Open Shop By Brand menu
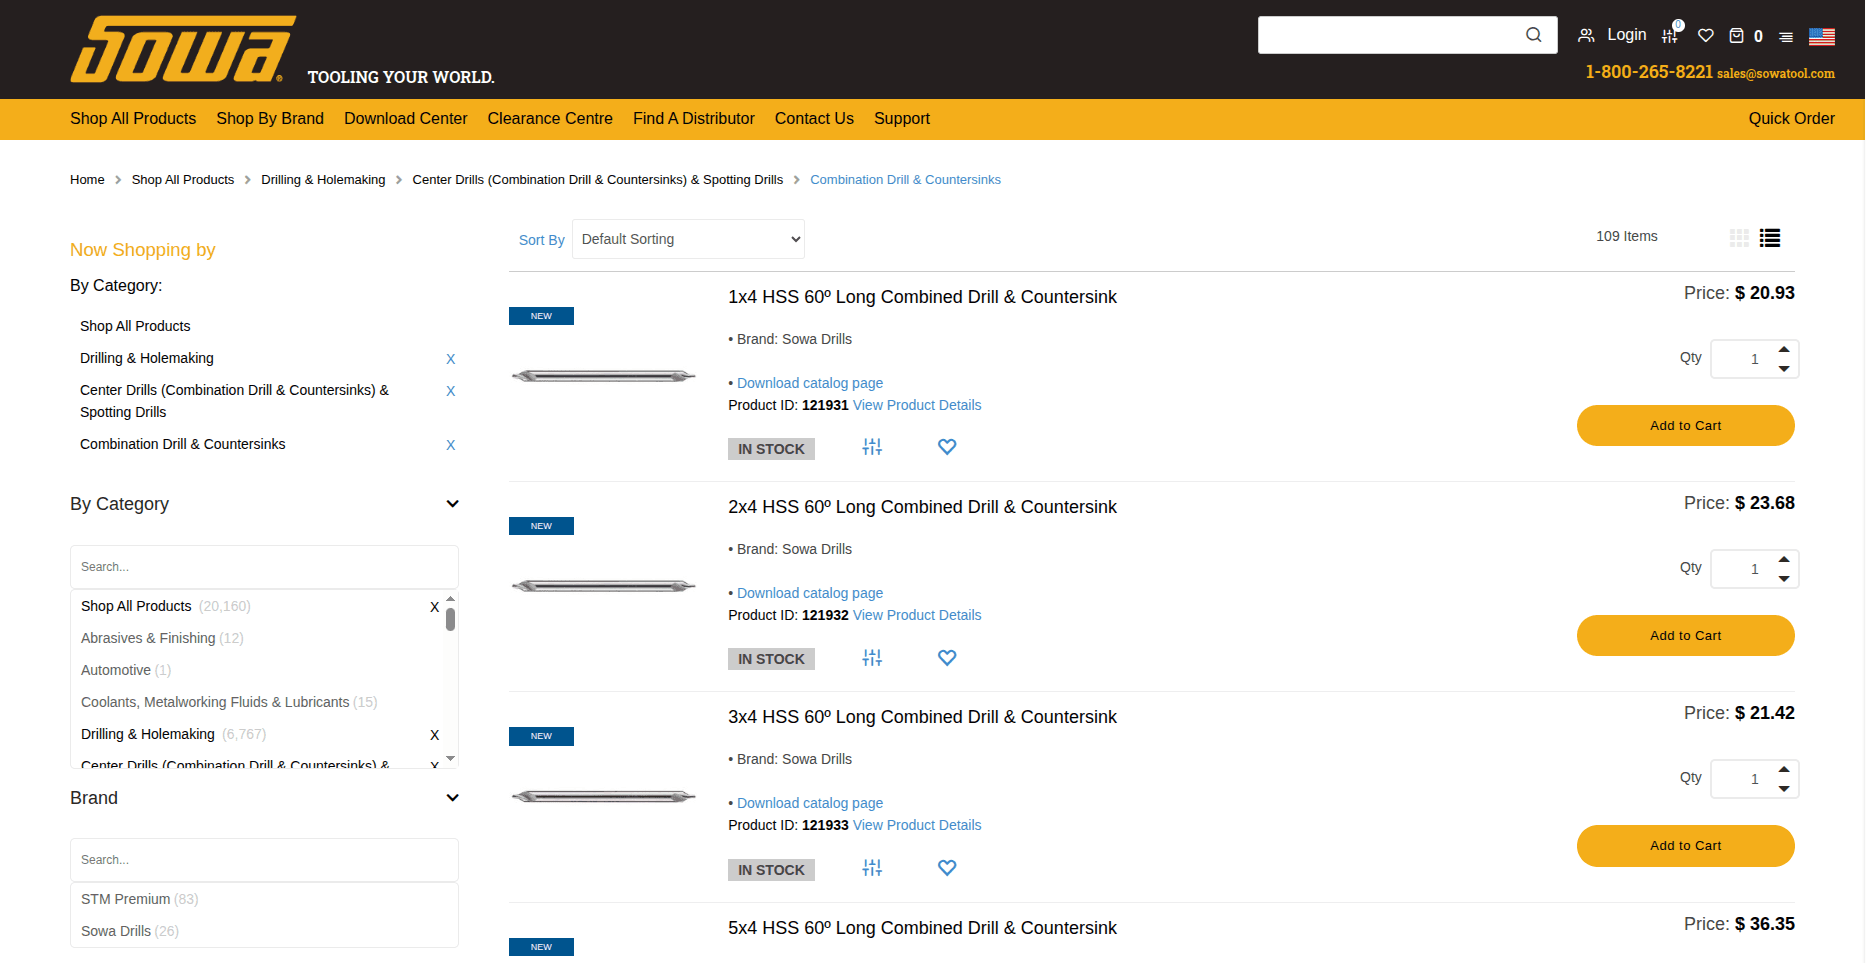Viewport: 1866px width, 963px height. (x=270, y=118)
